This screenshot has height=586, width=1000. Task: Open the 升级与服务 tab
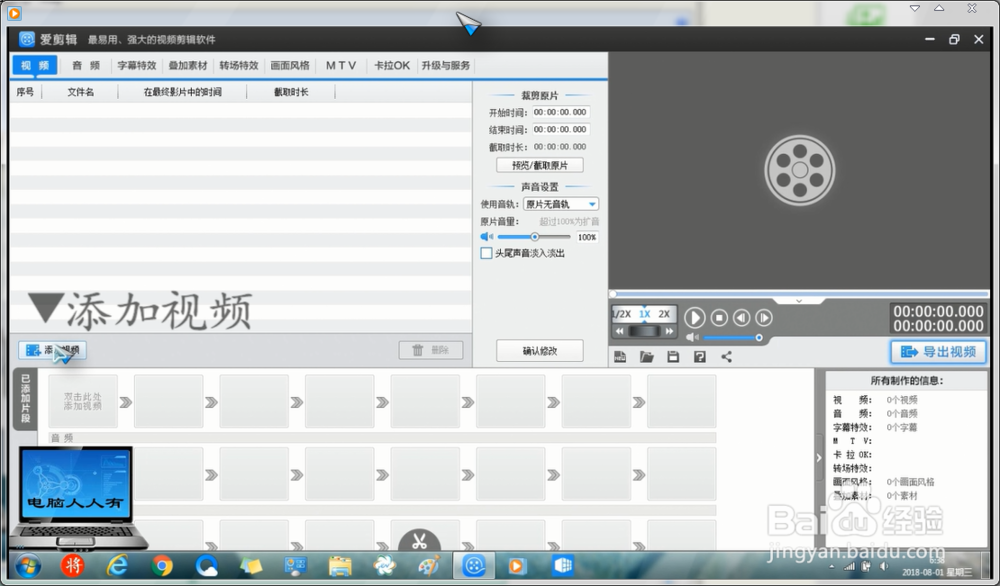[446, 65]
